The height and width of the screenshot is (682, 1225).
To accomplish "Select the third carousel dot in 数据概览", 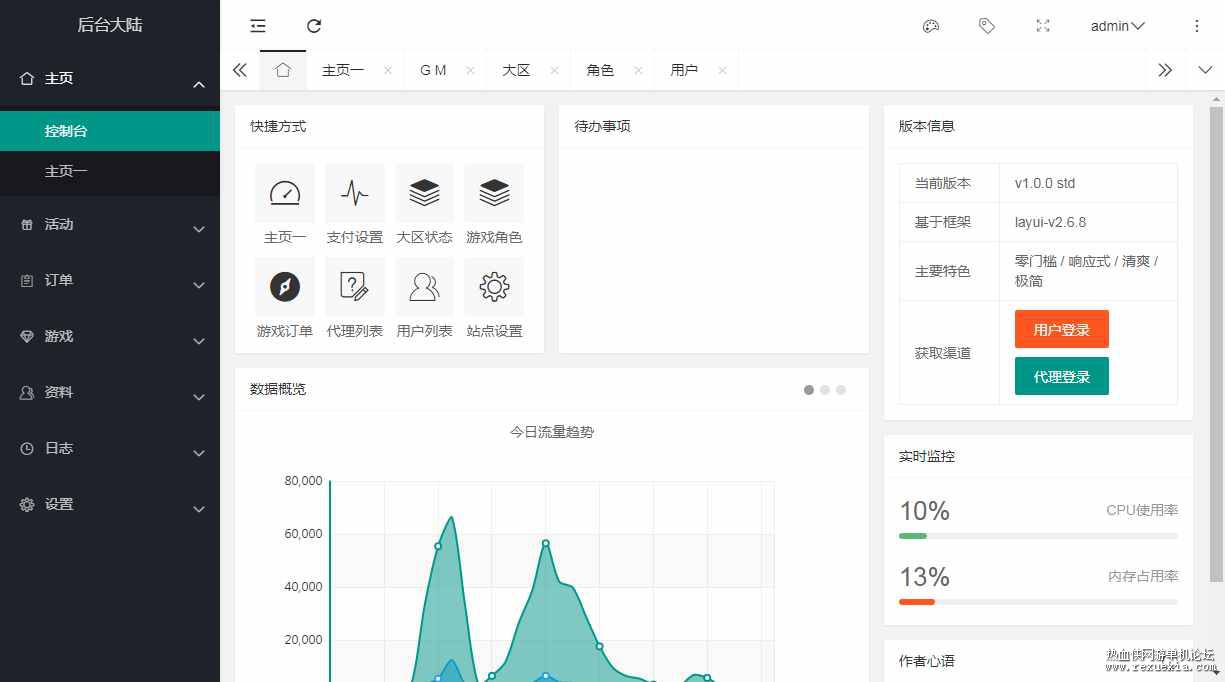I will [841, 390].
